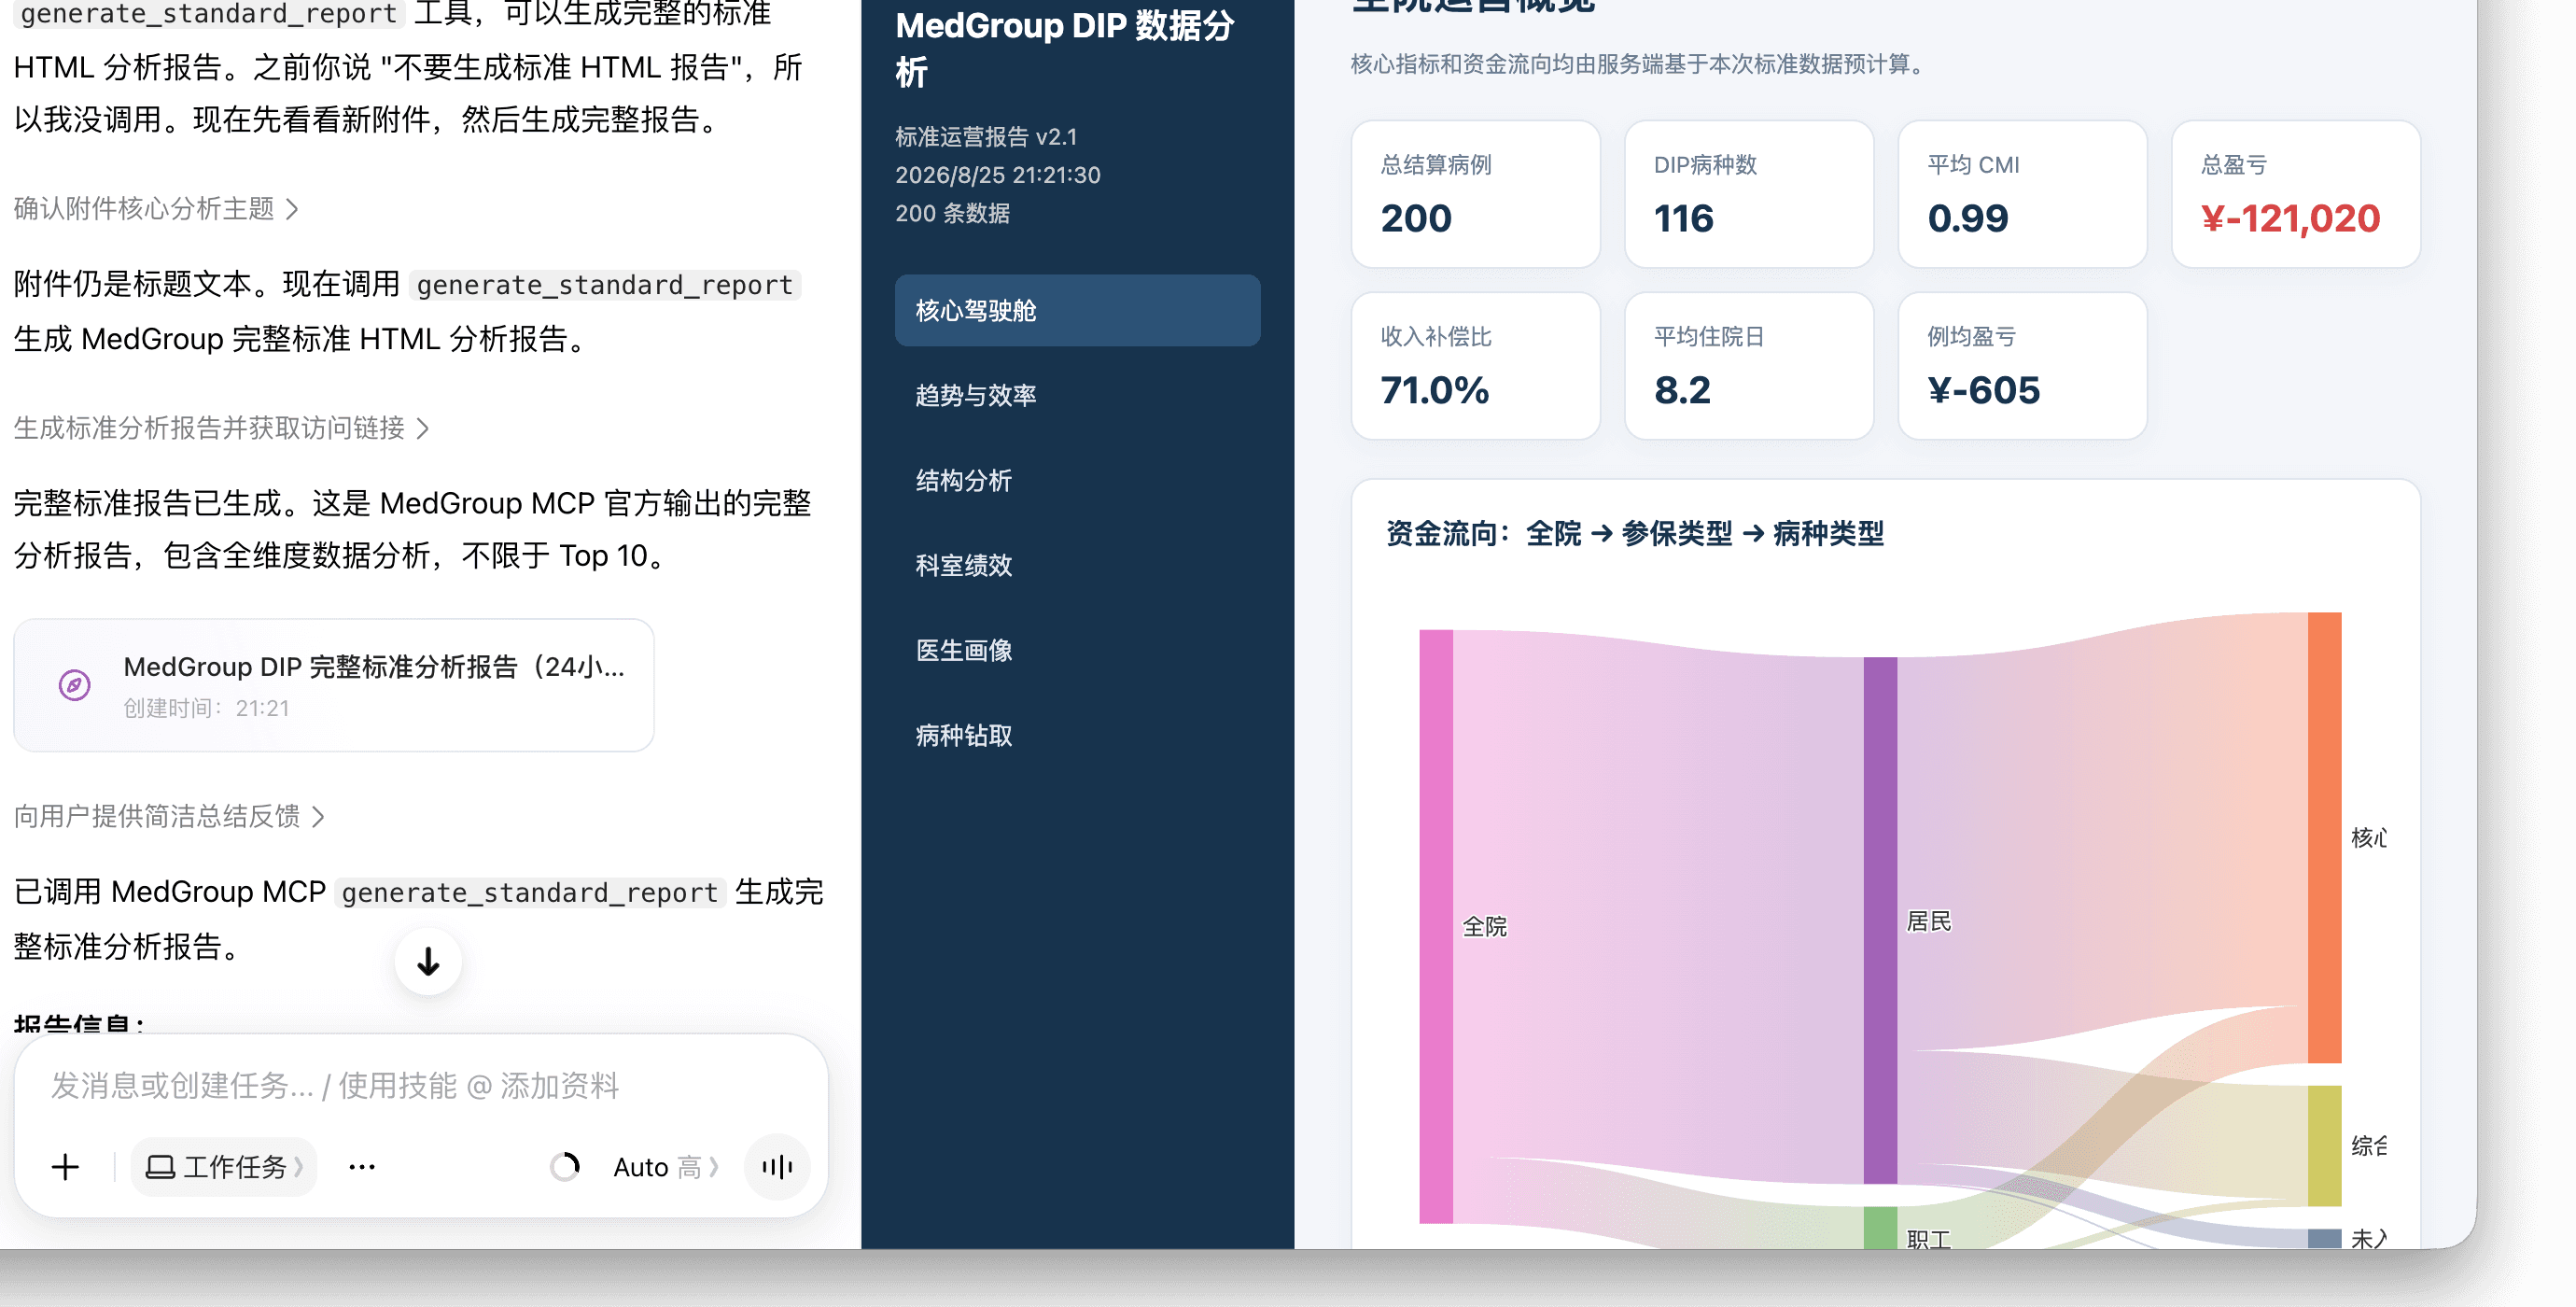Click the plus add attachment icon

click(x=65, y=1167)
